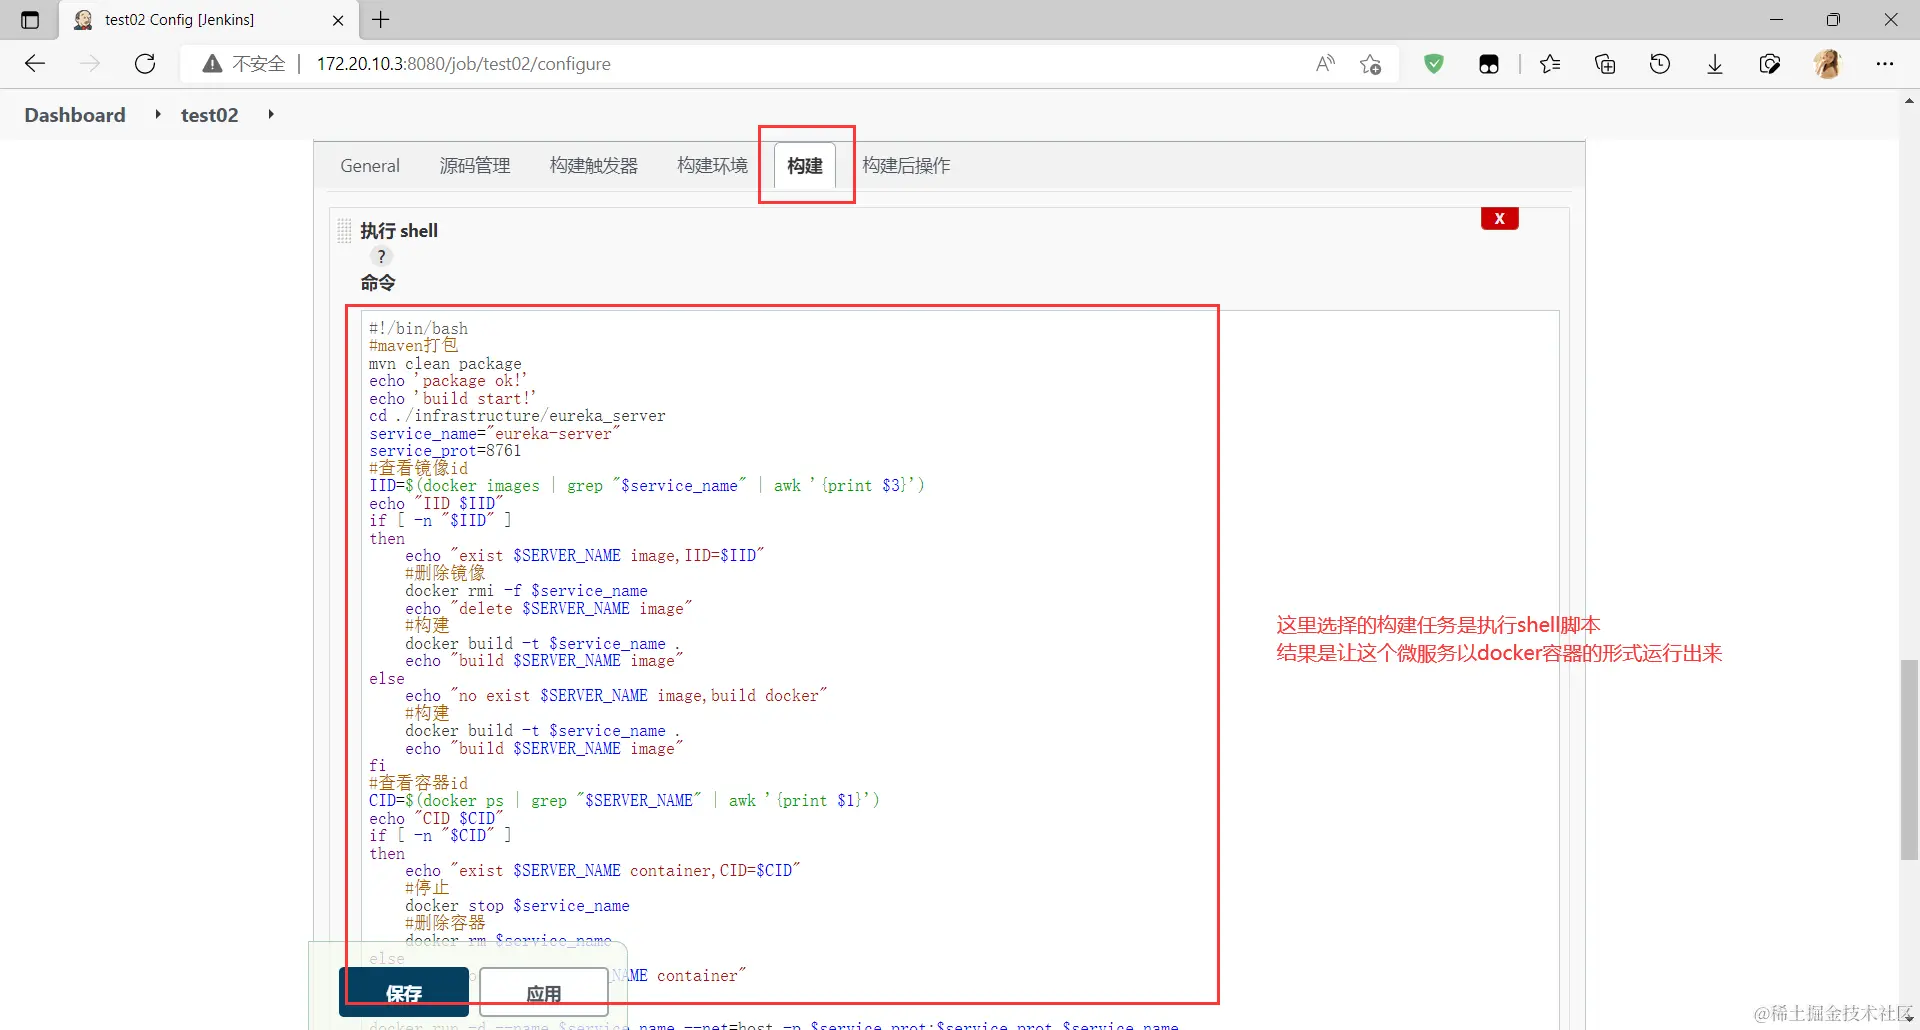Open the Collections panel
The height and width of the screenshot is (1030, 1920).
(1605, 63)
